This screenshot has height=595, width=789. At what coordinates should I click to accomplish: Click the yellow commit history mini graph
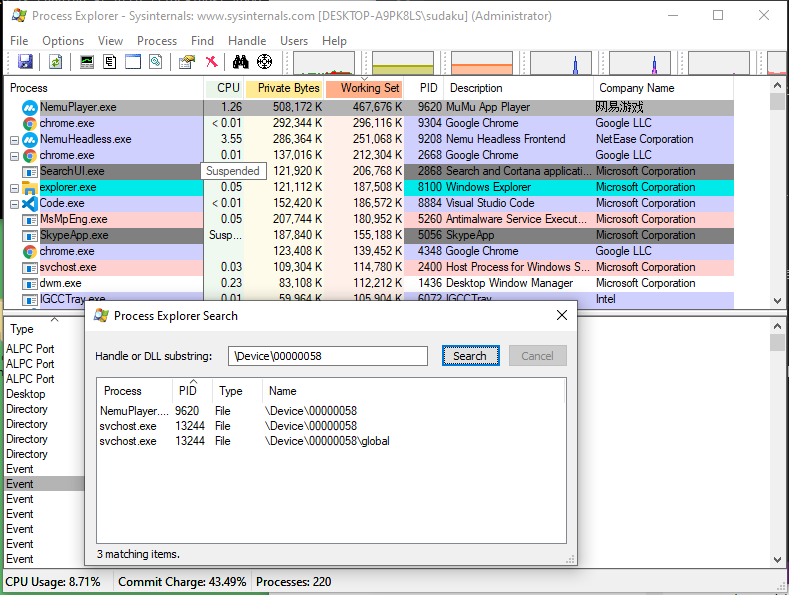(x=403, y=63)
